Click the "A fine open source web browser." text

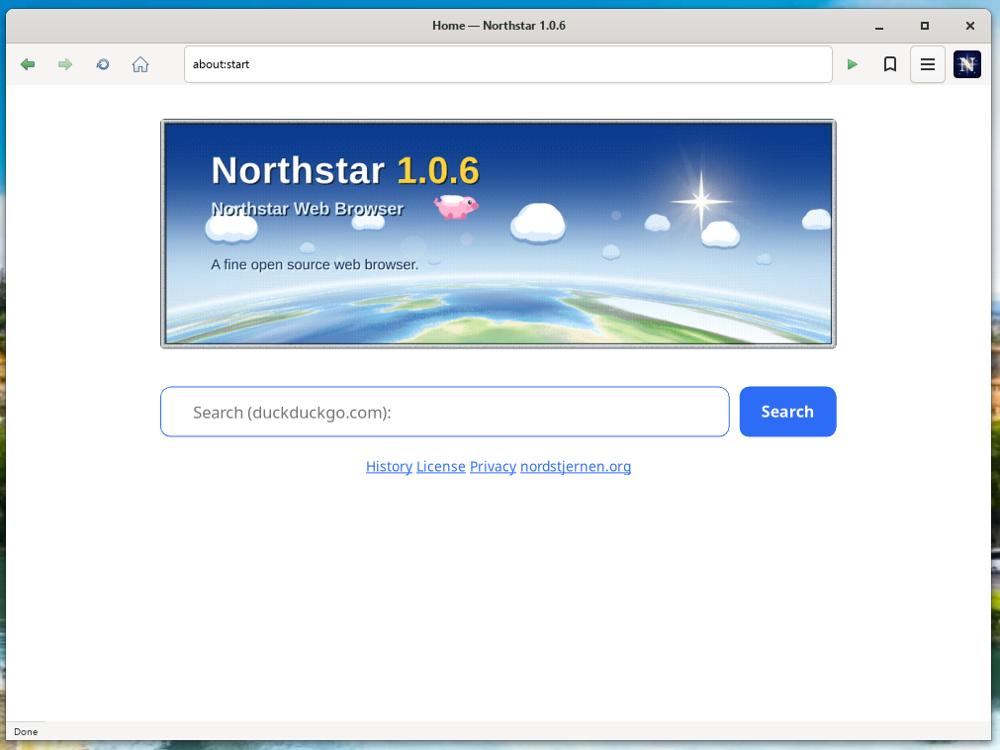pyautogui.click(x=314, y=265)
